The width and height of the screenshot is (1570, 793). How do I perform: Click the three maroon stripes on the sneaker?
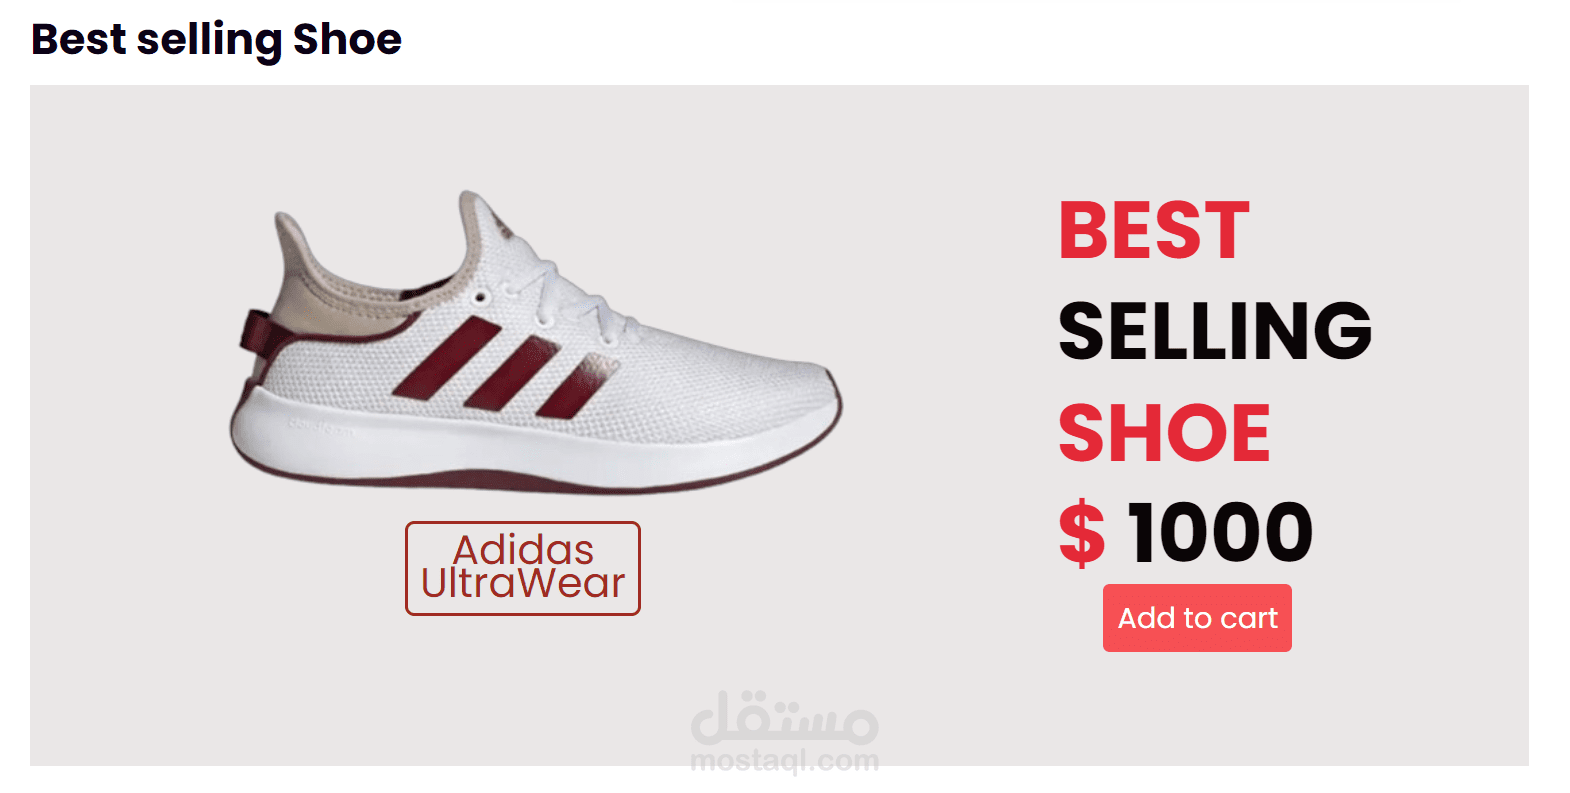(x=503, y=368)
